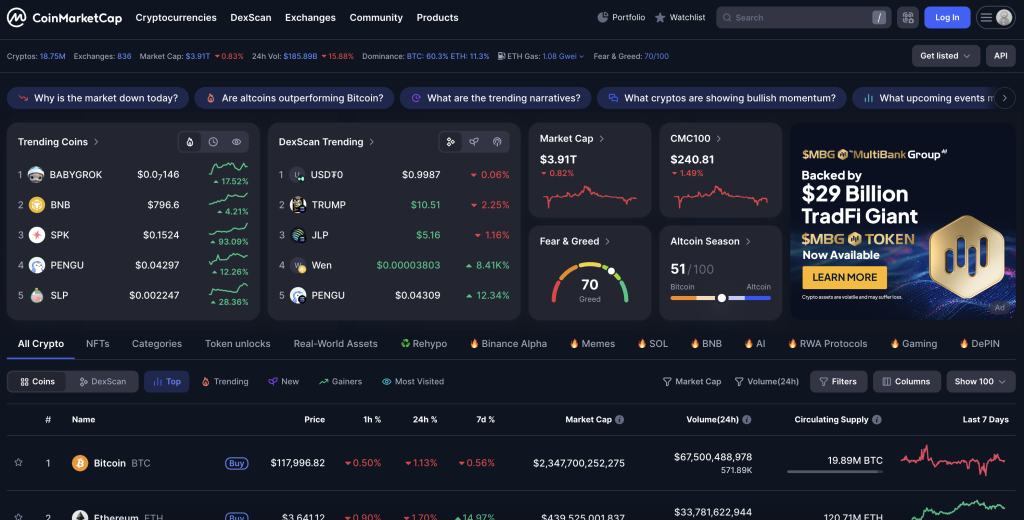Viewport: 1024px width, 520px height.
Task: Open the Community menu
Action: (x=376, y=18)
